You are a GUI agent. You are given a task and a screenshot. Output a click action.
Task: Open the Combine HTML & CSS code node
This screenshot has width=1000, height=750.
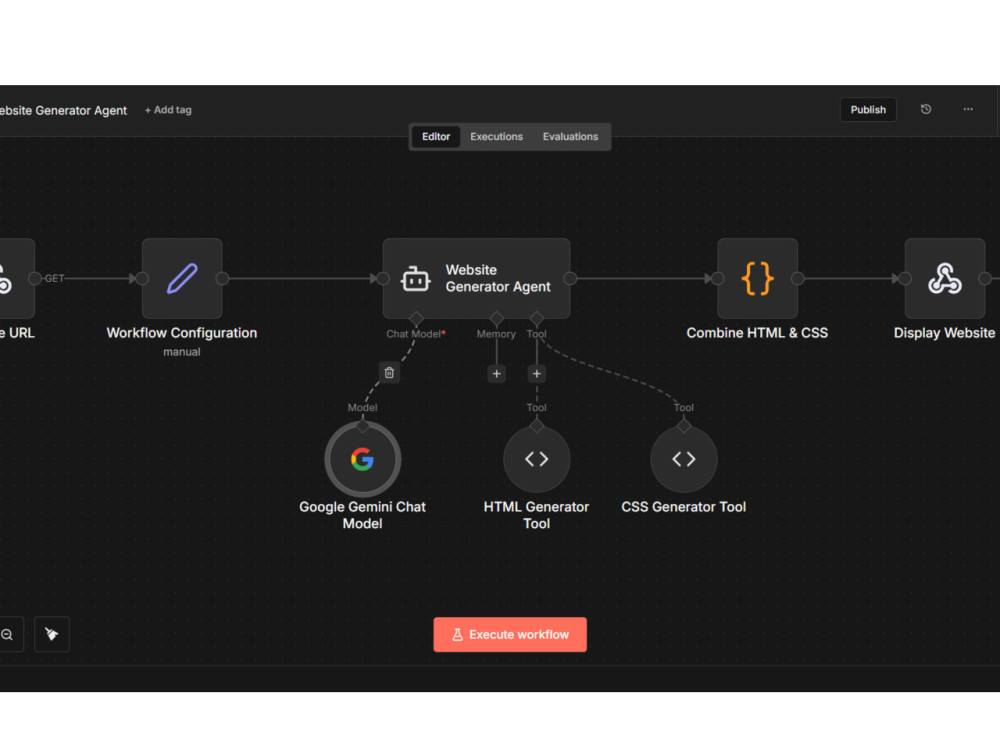click(757, 278)
